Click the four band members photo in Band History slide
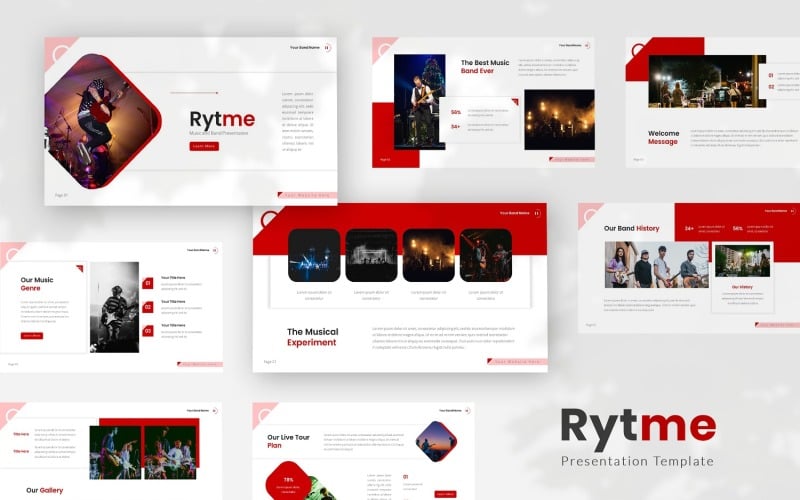This screenshot has width=800, height=500. (x=657, y=265)
